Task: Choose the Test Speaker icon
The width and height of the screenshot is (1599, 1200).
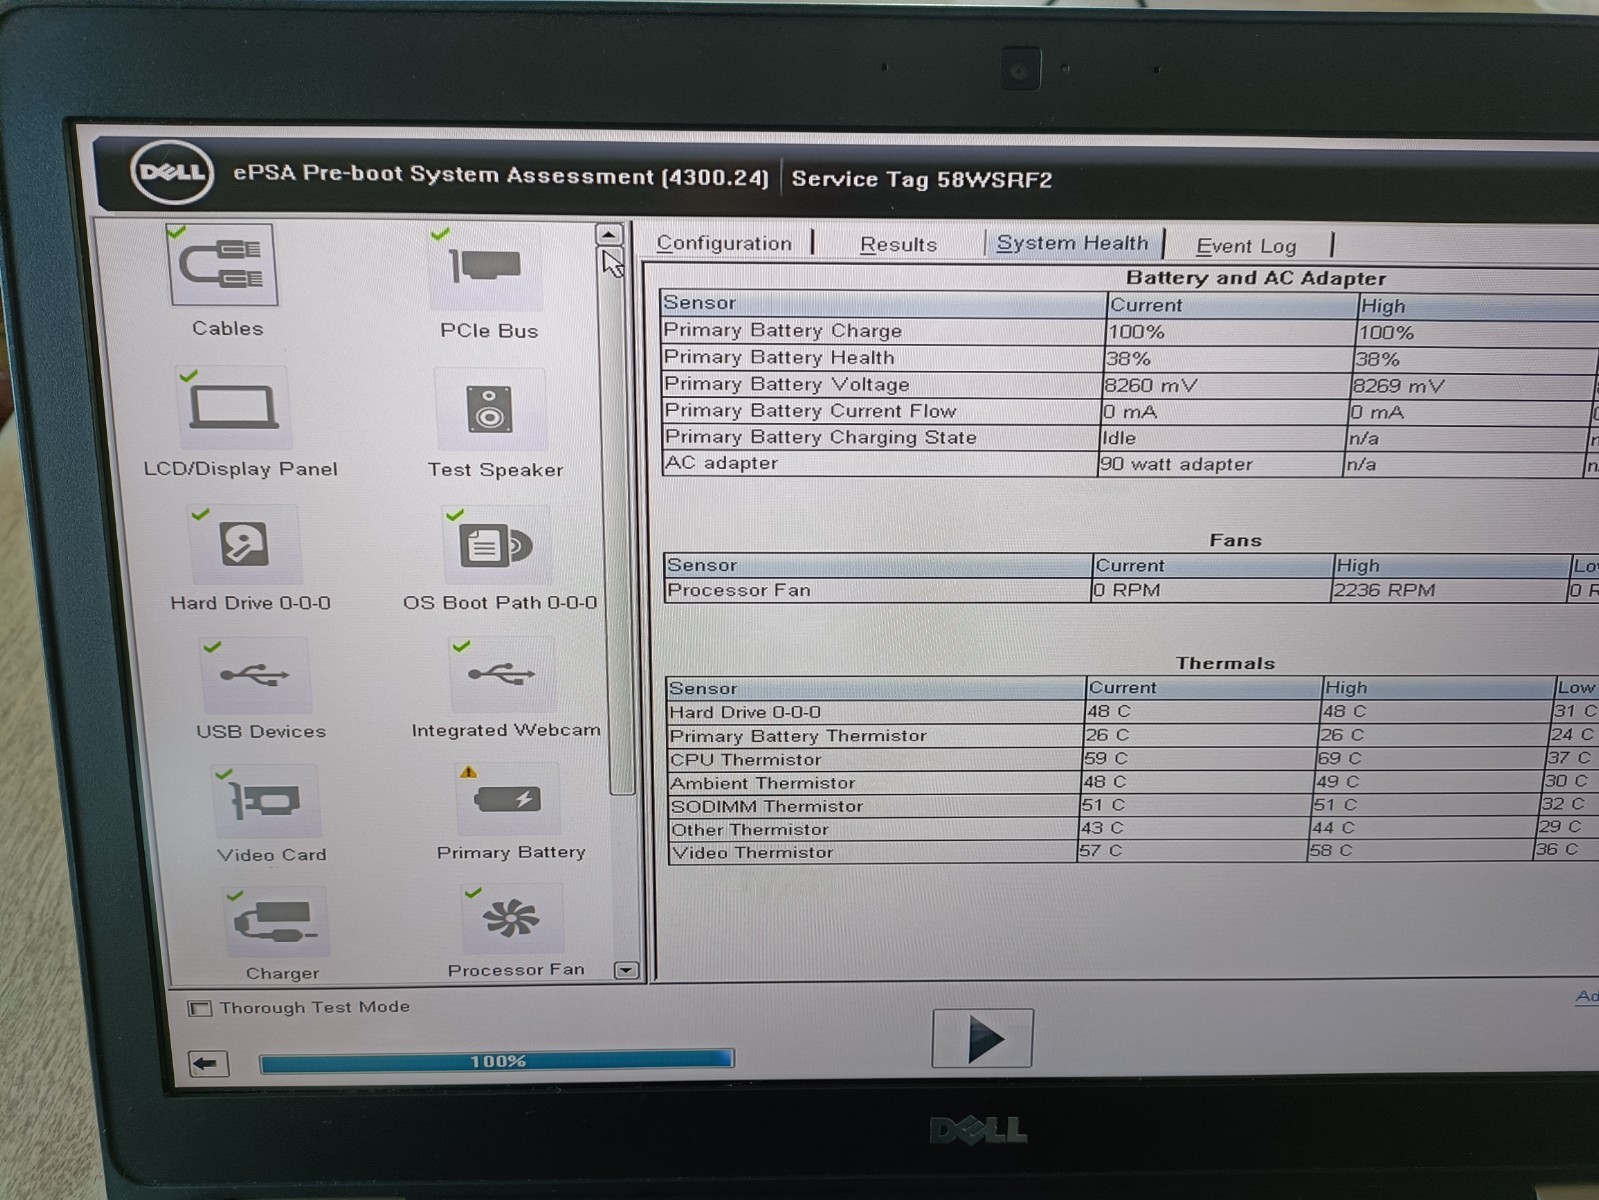Action: point(490,409)
